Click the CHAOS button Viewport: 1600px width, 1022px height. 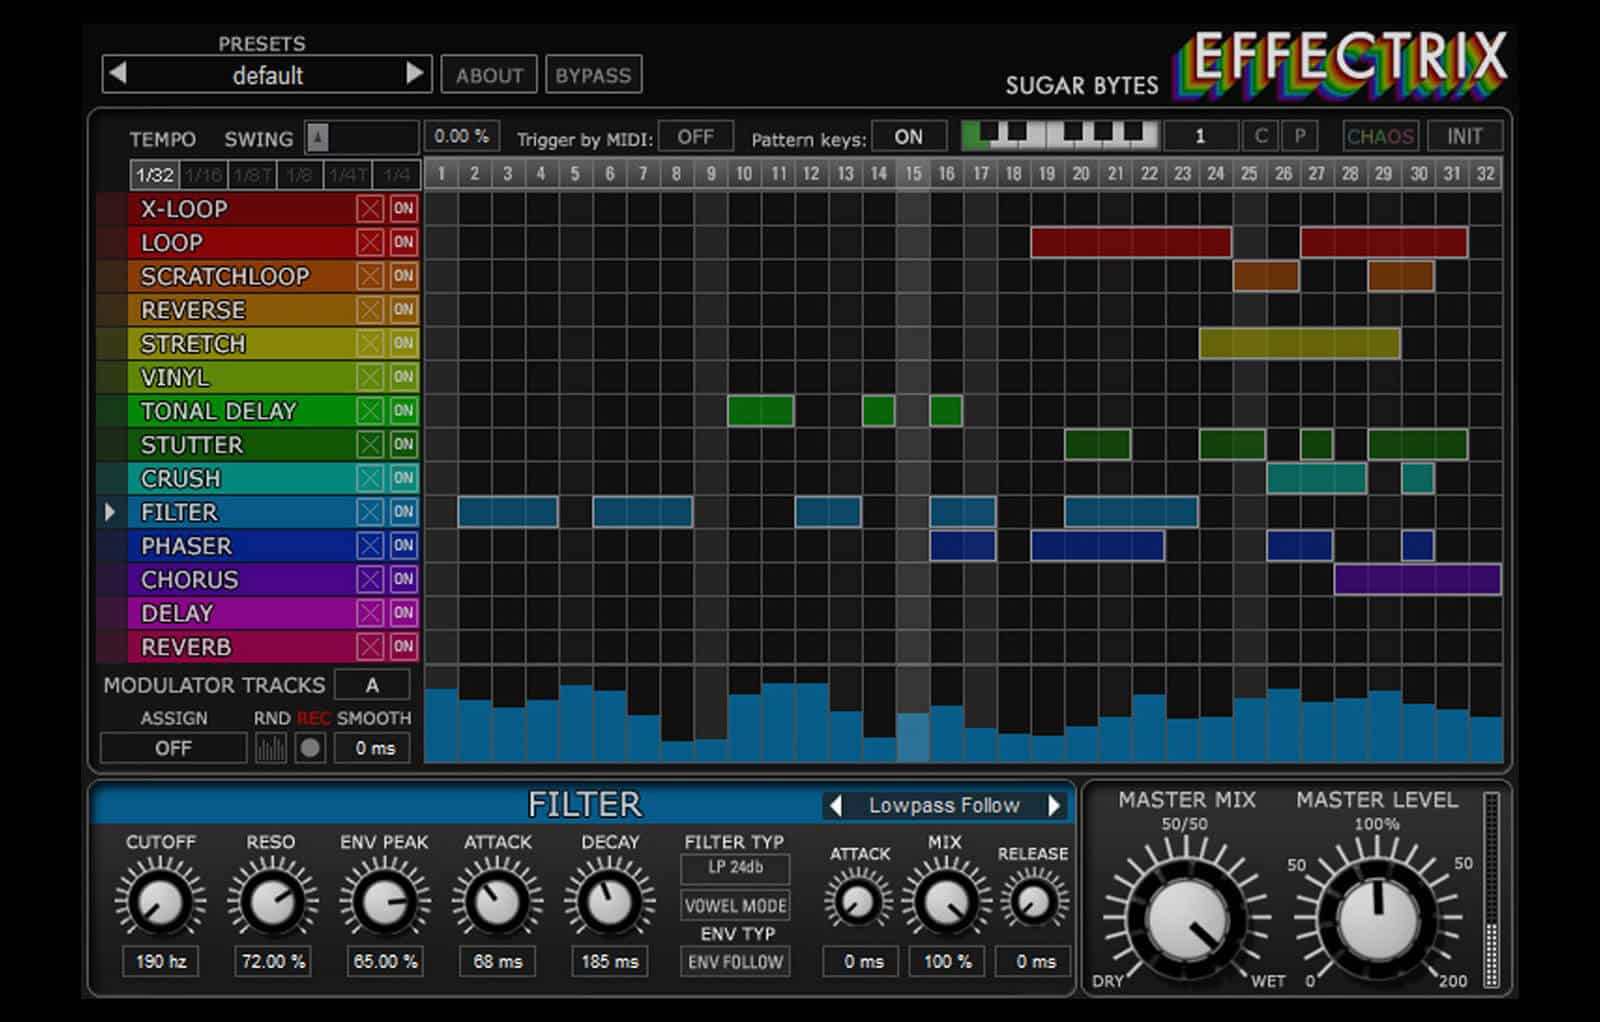1380,136
